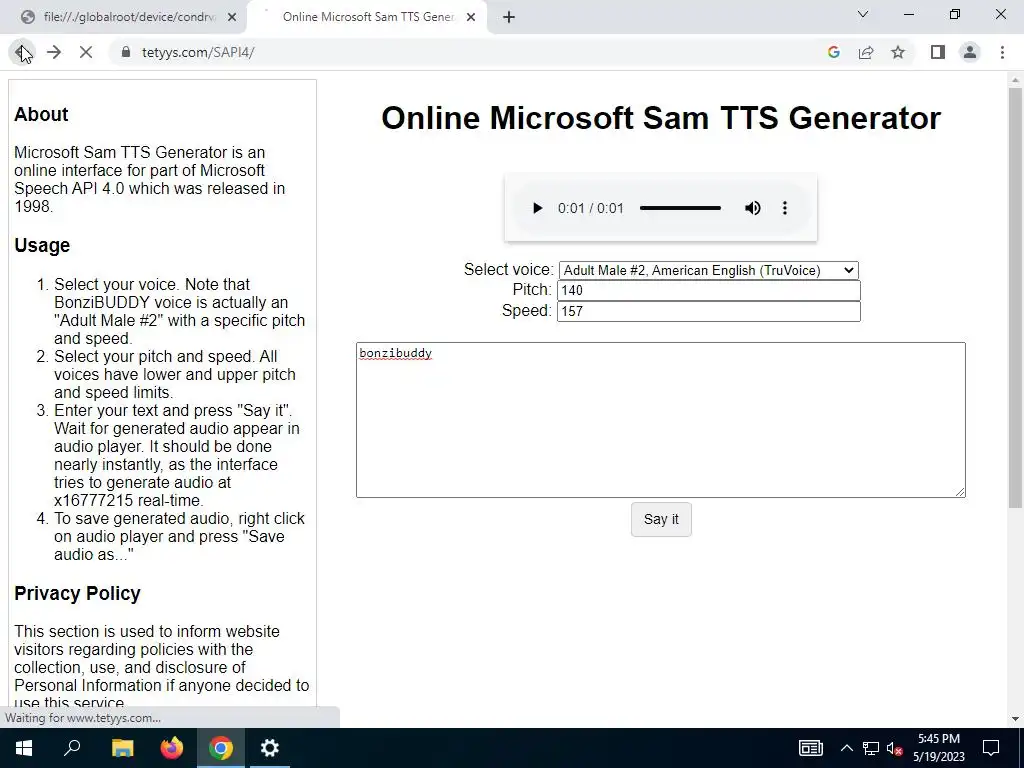Go forward in browser history
Image resolution: width=1024 pixels, height=768 pixels.
pyautogui.click(x=54, y=52)
